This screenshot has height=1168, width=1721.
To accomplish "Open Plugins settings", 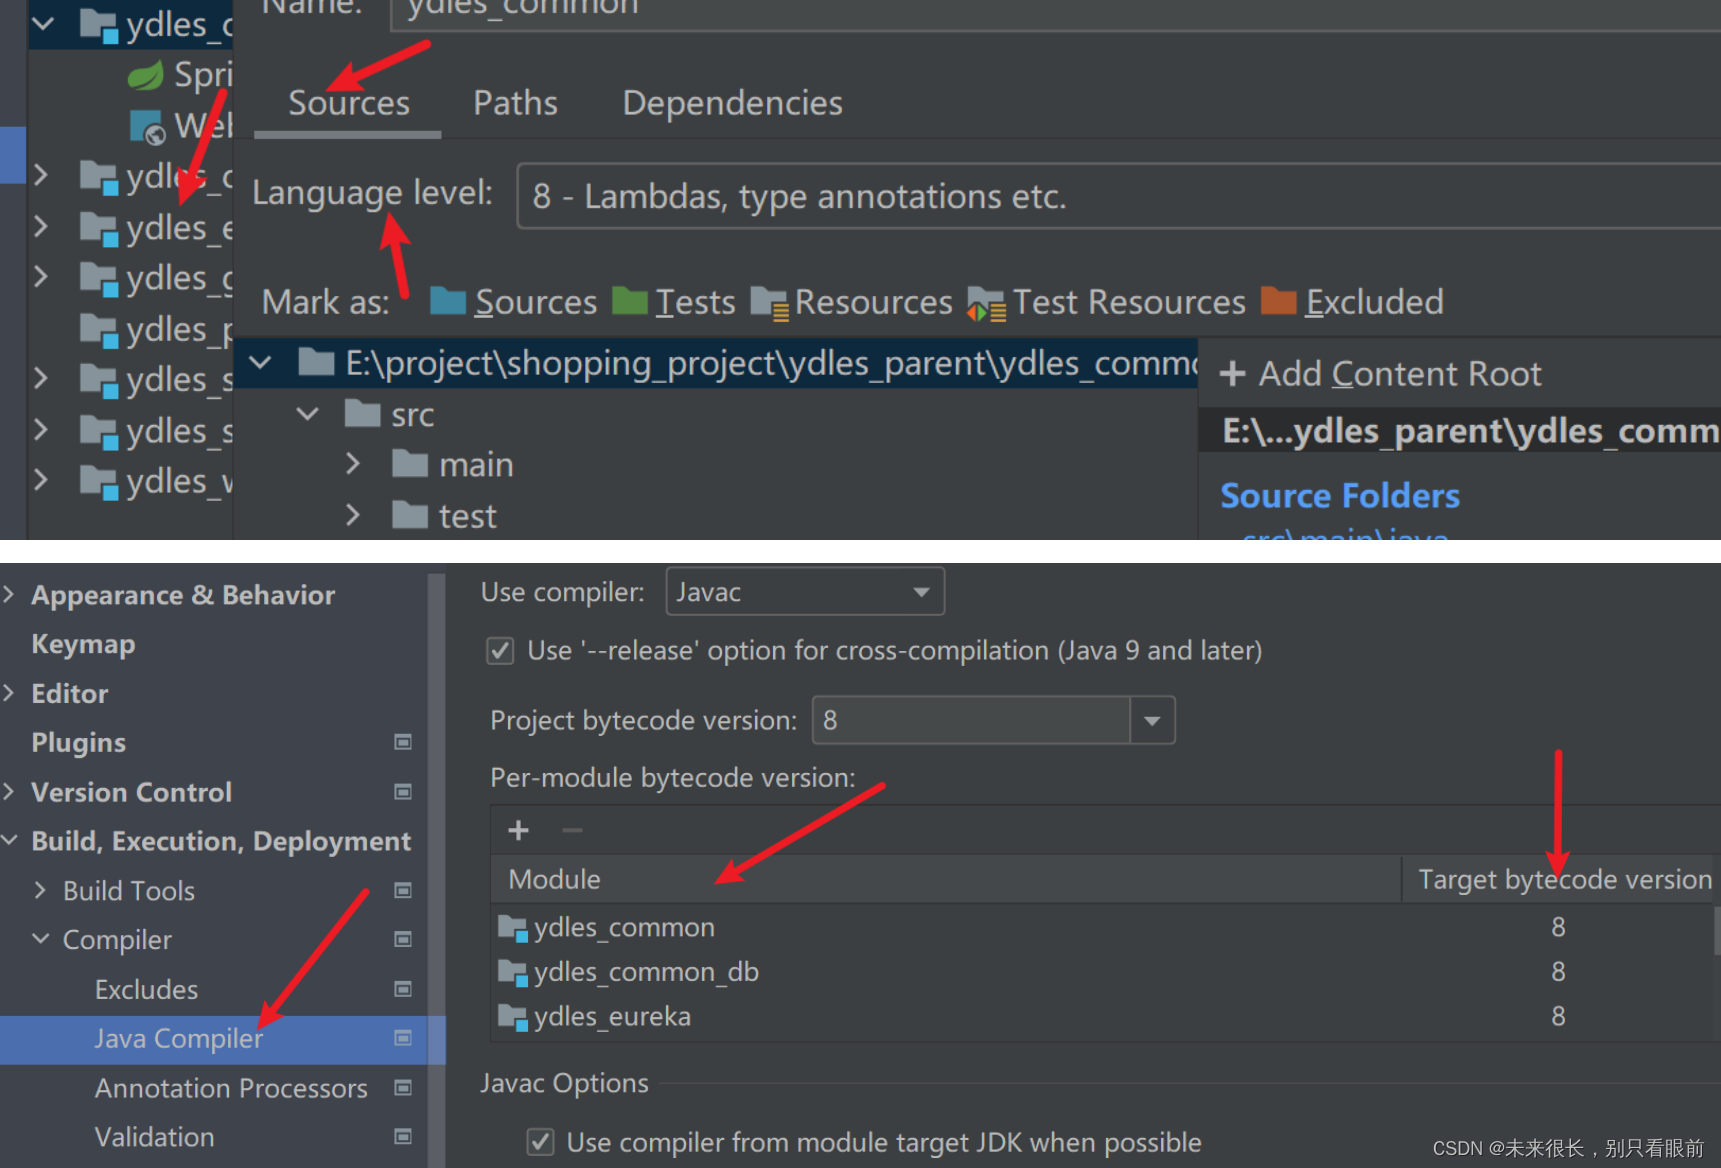I will [x=78, y=742].
